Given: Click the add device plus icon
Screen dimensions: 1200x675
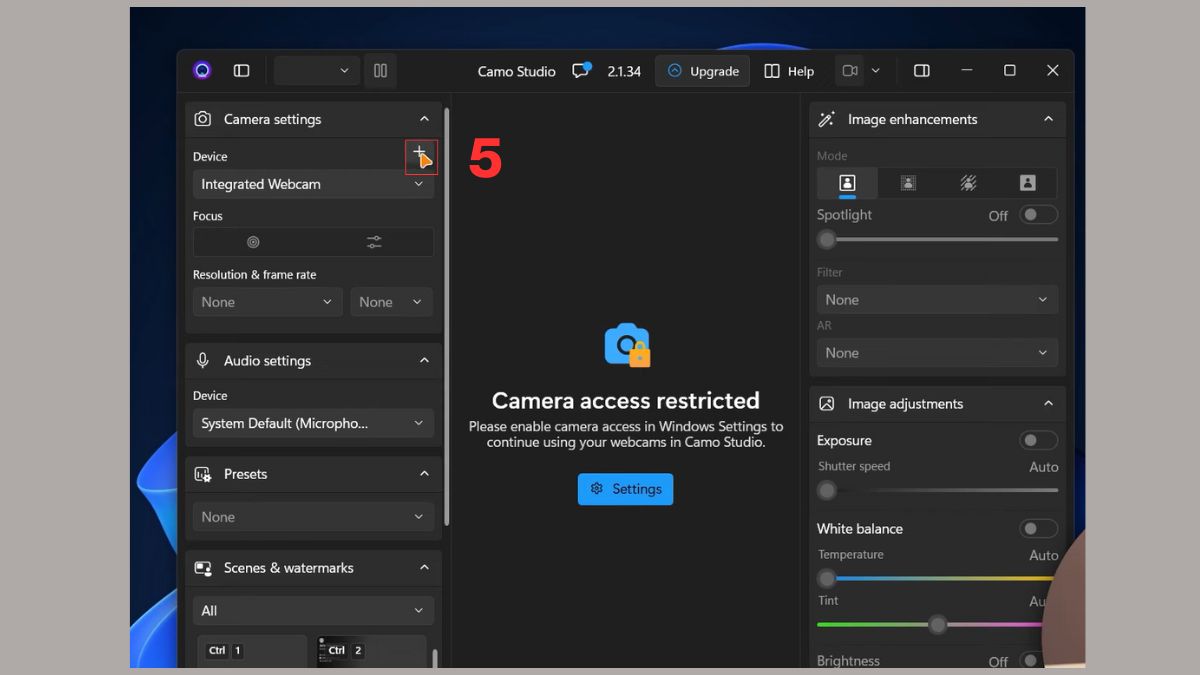Looking at the screenshot, I should [x=420, y=154].
